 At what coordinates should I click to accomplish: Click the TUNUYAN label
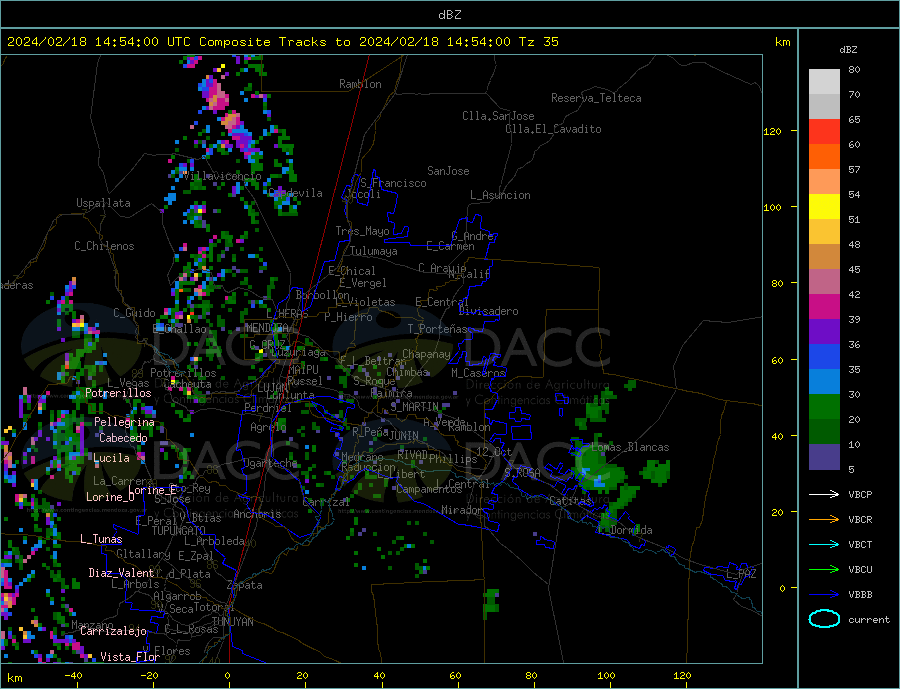point(232,622)
